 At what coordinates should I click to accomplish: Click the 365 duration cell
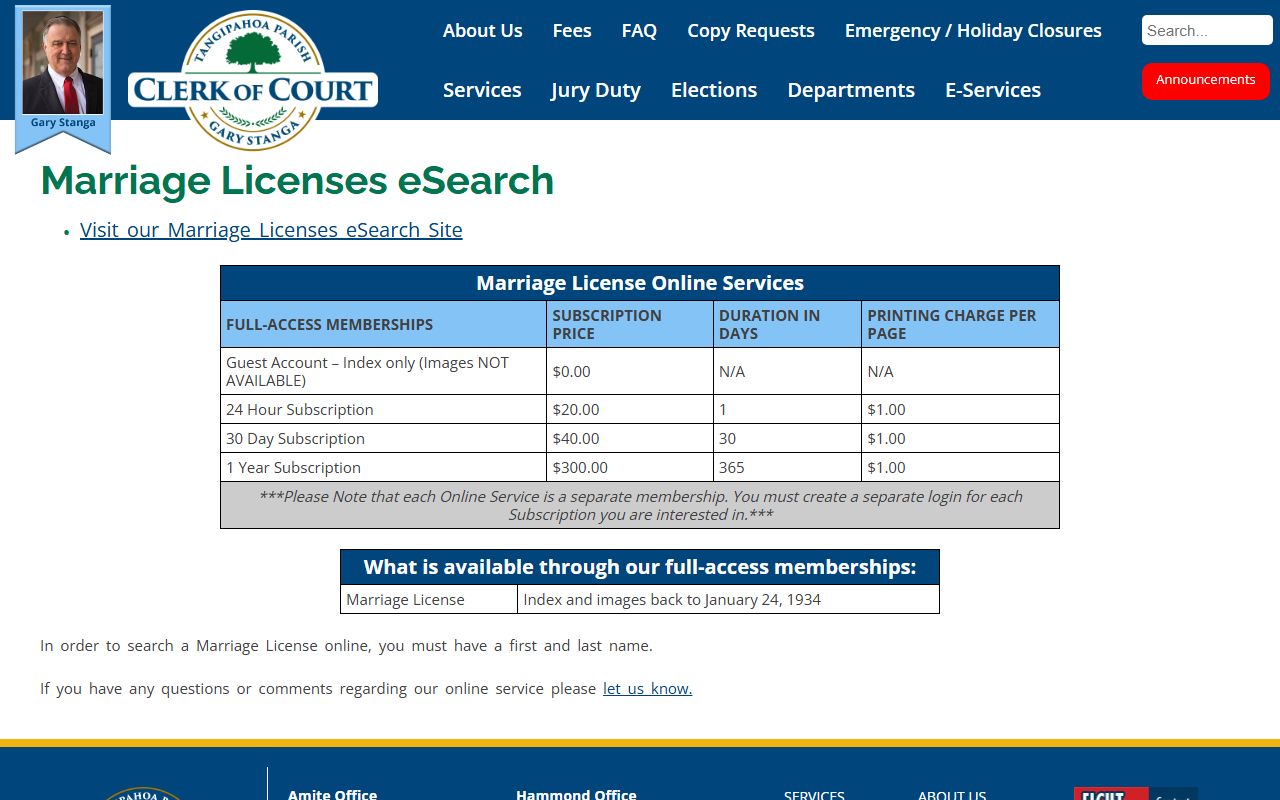point(787,467)
